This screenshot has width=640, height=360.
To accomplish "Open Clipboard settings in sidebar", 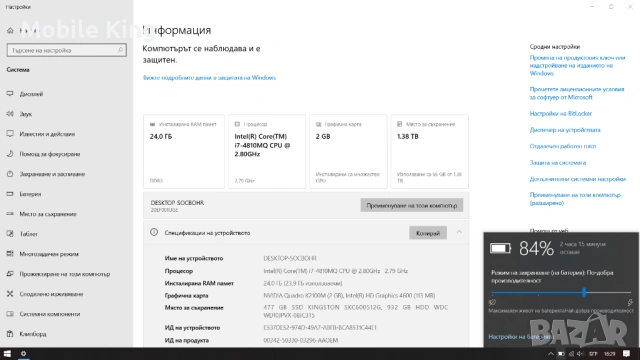I will pos(33,334).
